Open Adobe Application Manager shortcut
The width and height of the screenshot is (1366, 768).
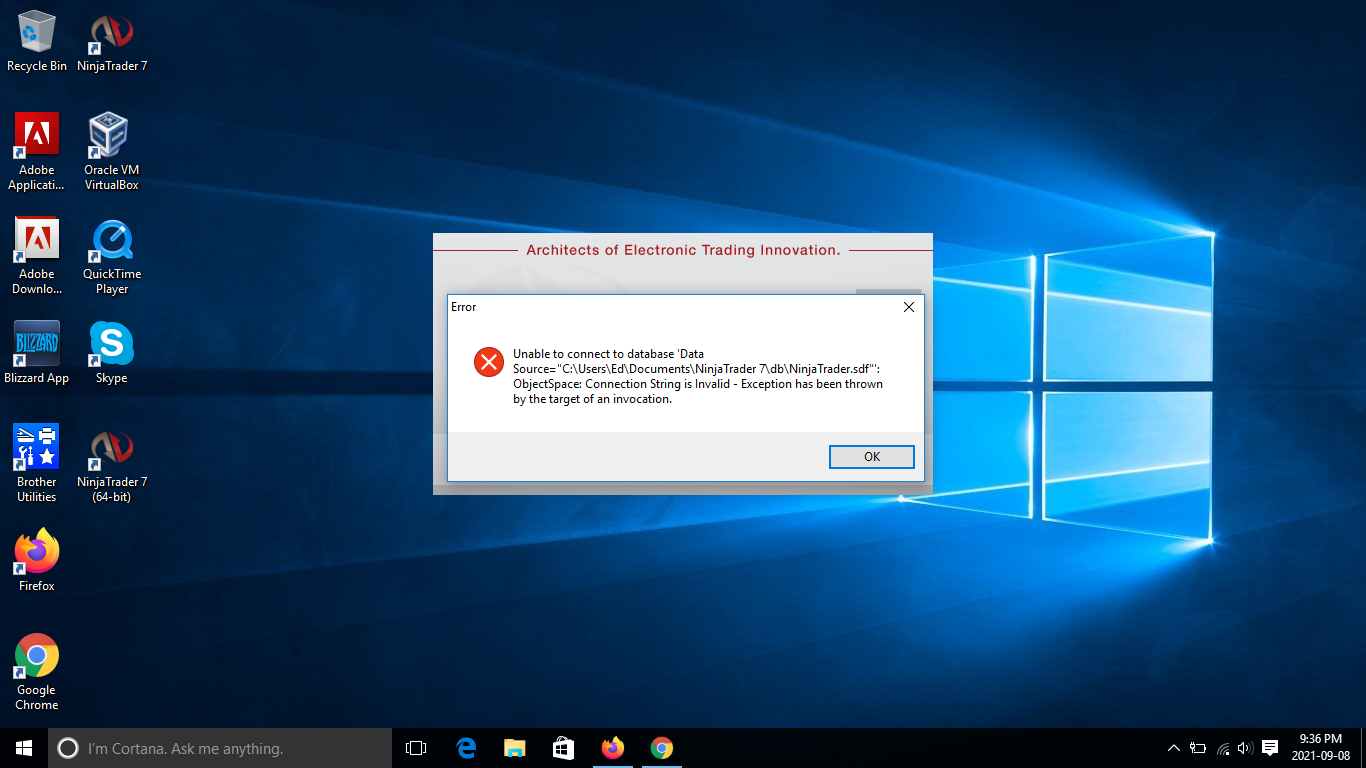pos(37,151)
